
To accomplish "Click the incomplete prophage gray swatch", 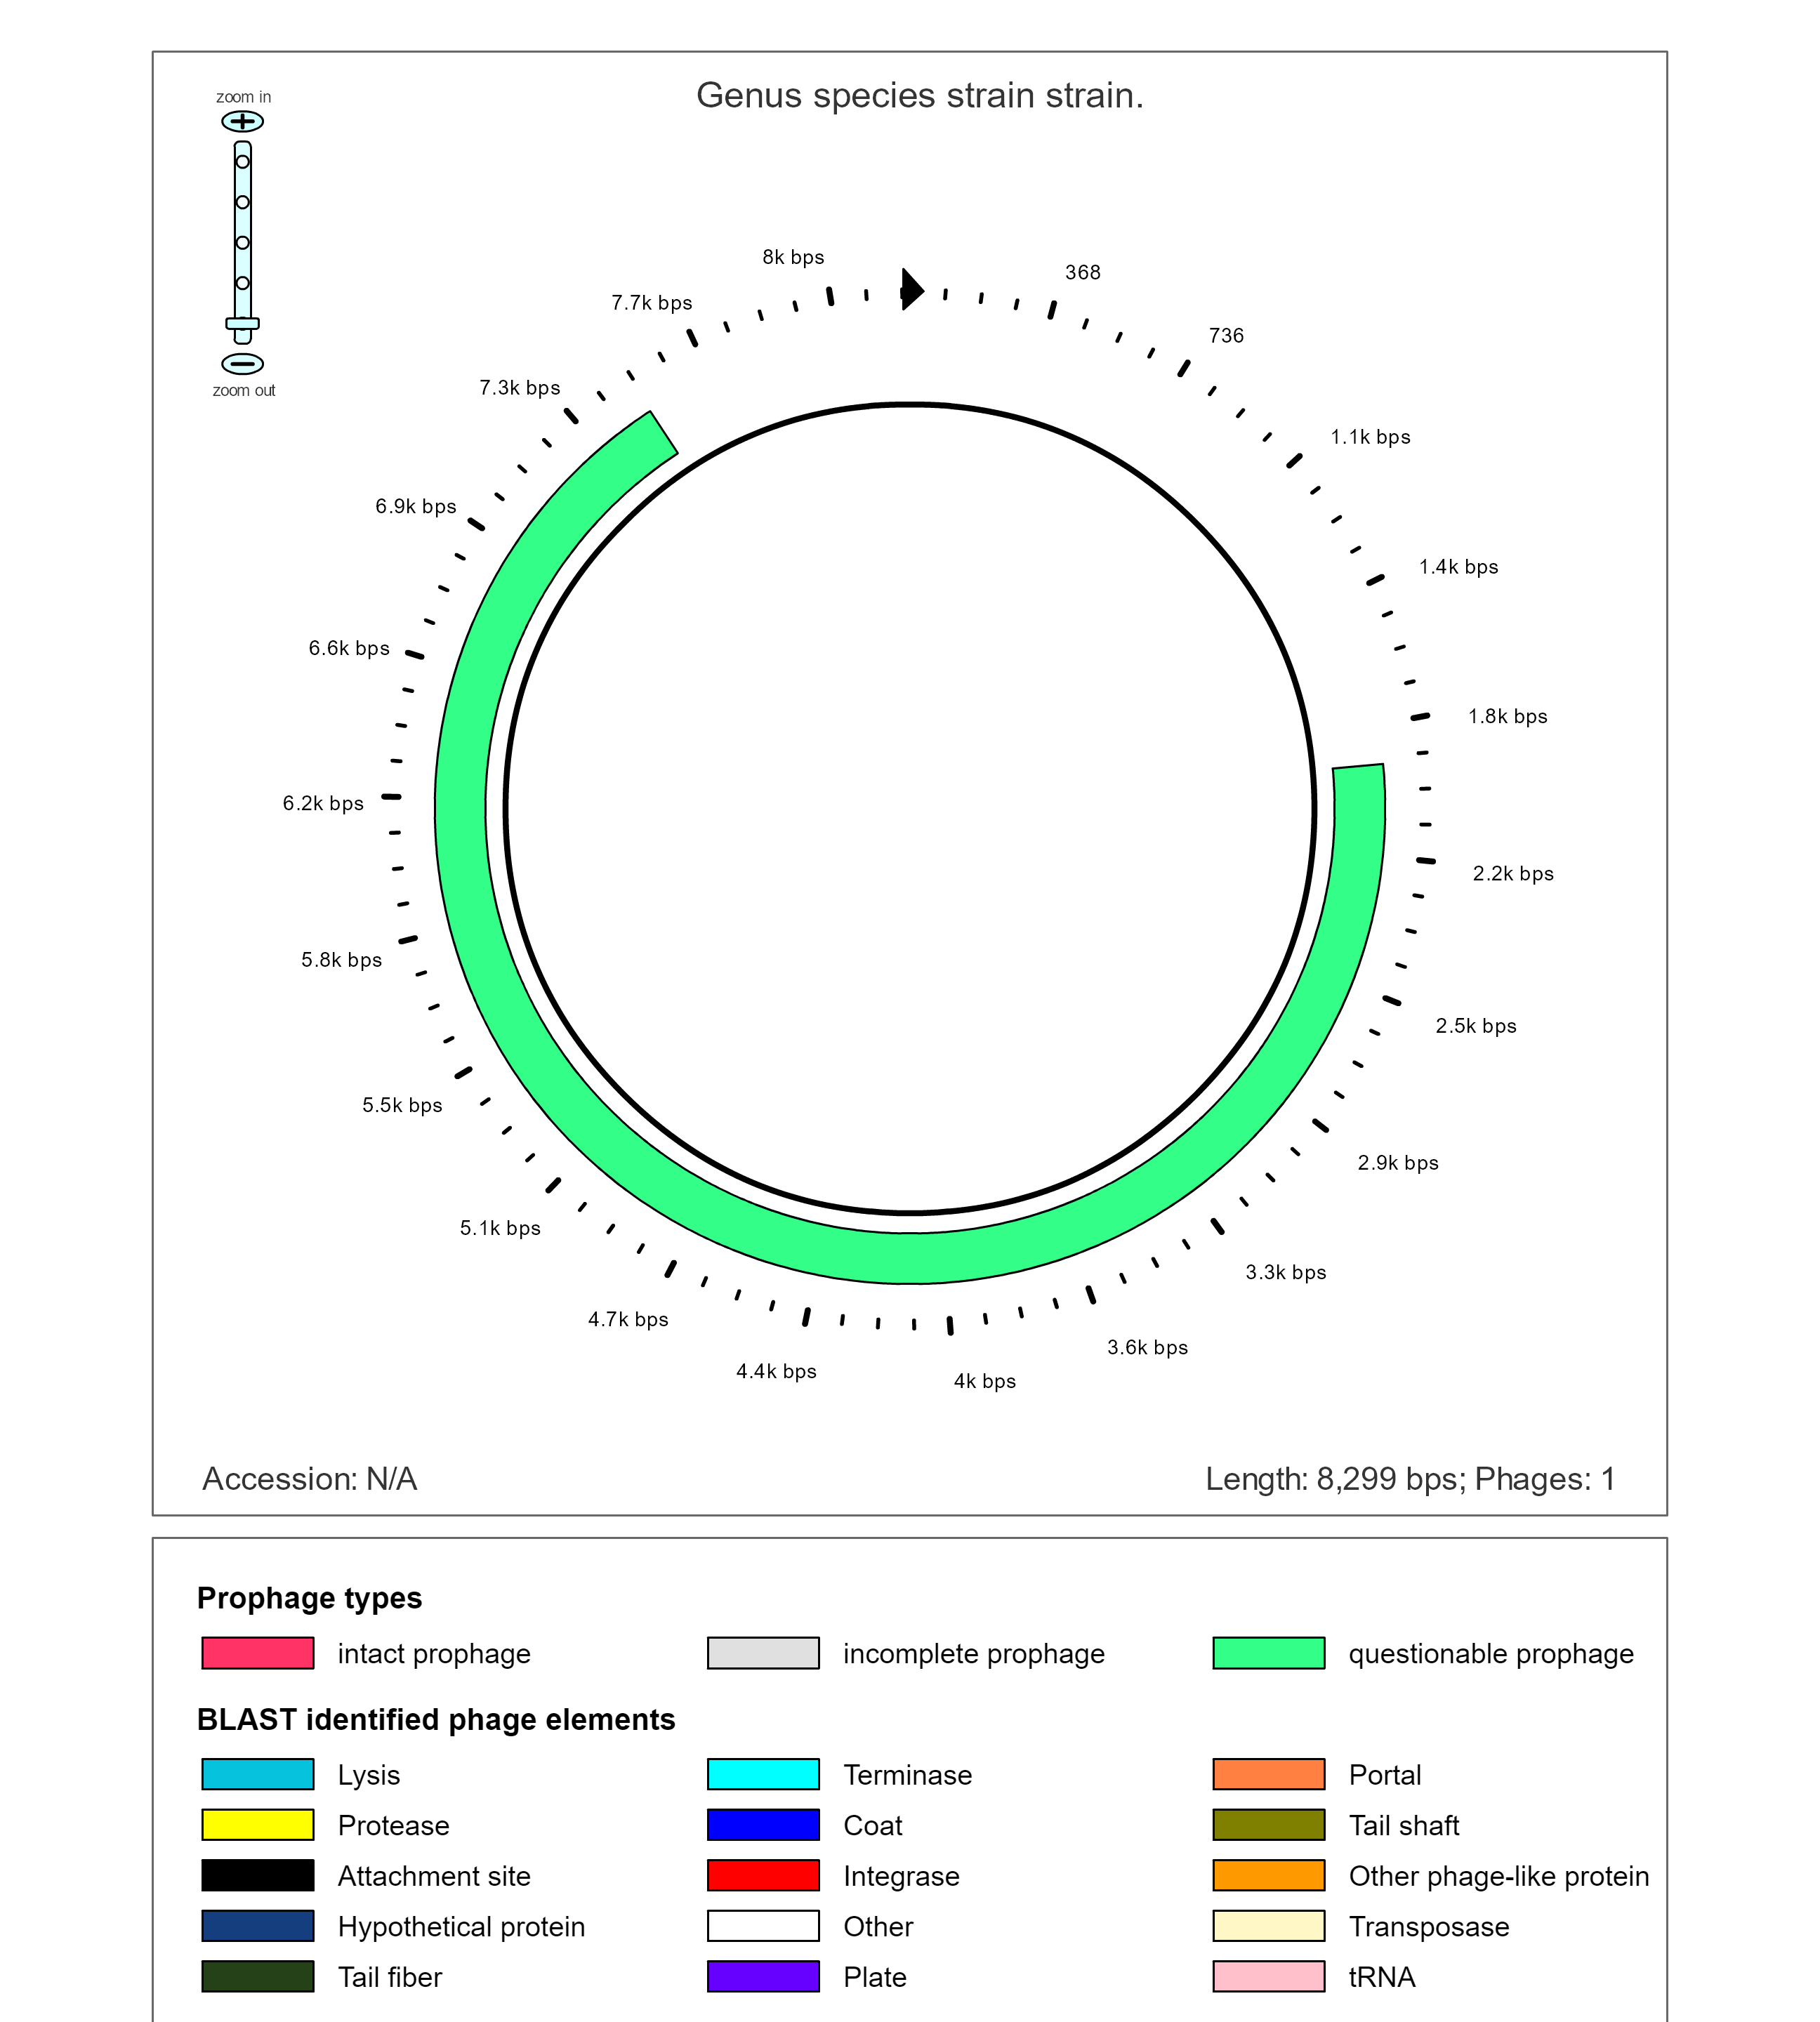I will point(763,1653).
